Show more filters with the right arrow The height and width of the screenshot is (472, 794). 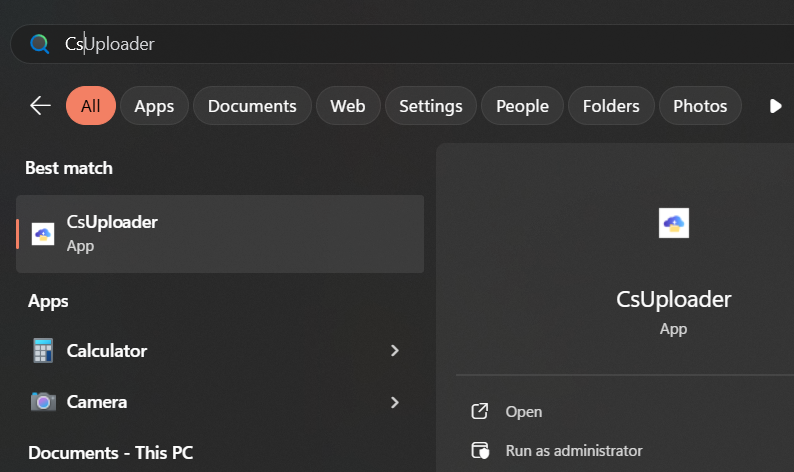(775, 106)
